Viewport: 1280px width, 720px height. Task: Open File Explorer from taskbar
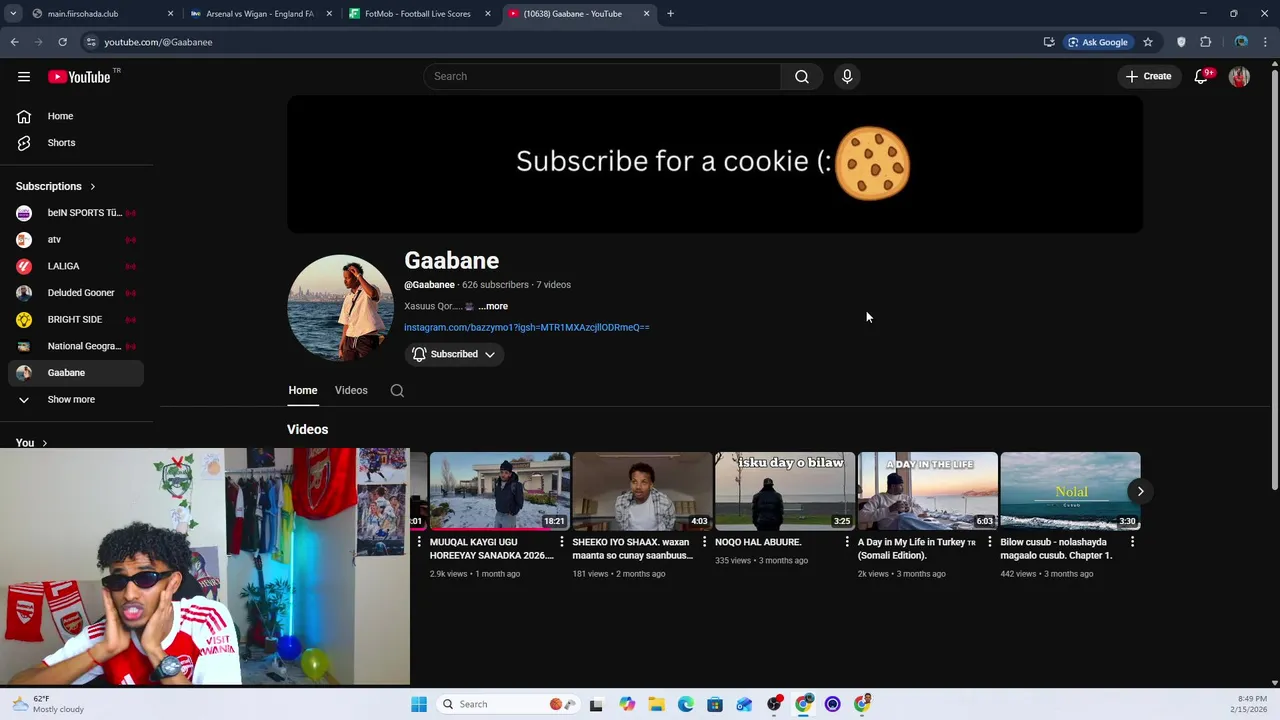point(656,704)
